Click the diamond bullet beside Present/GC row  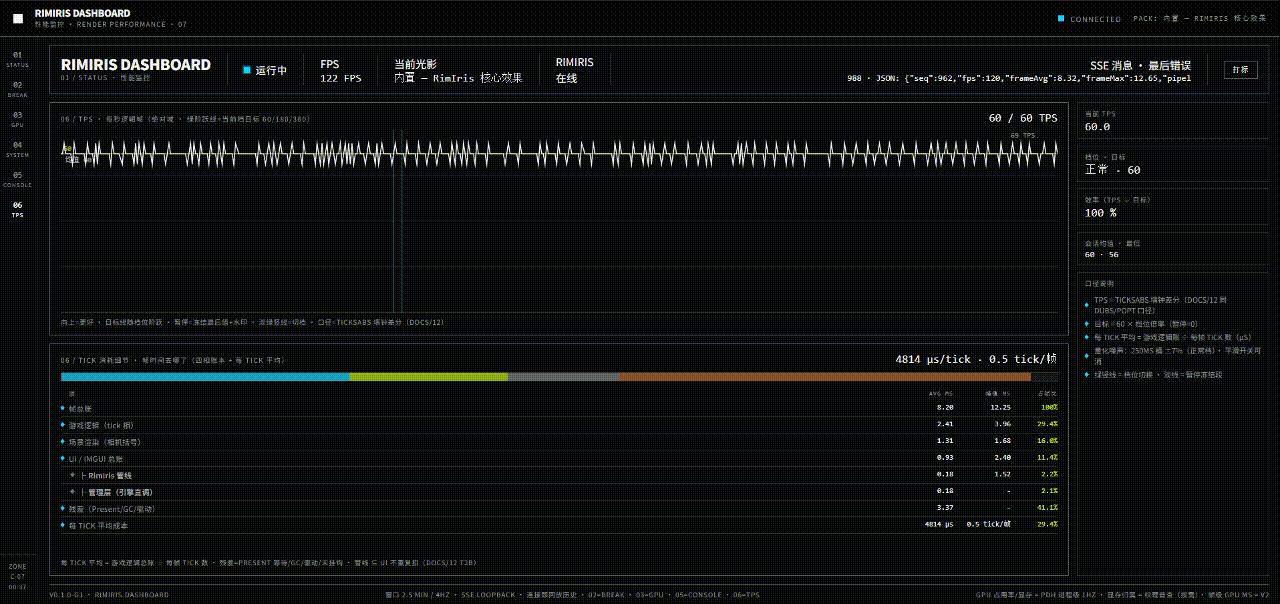63,508
